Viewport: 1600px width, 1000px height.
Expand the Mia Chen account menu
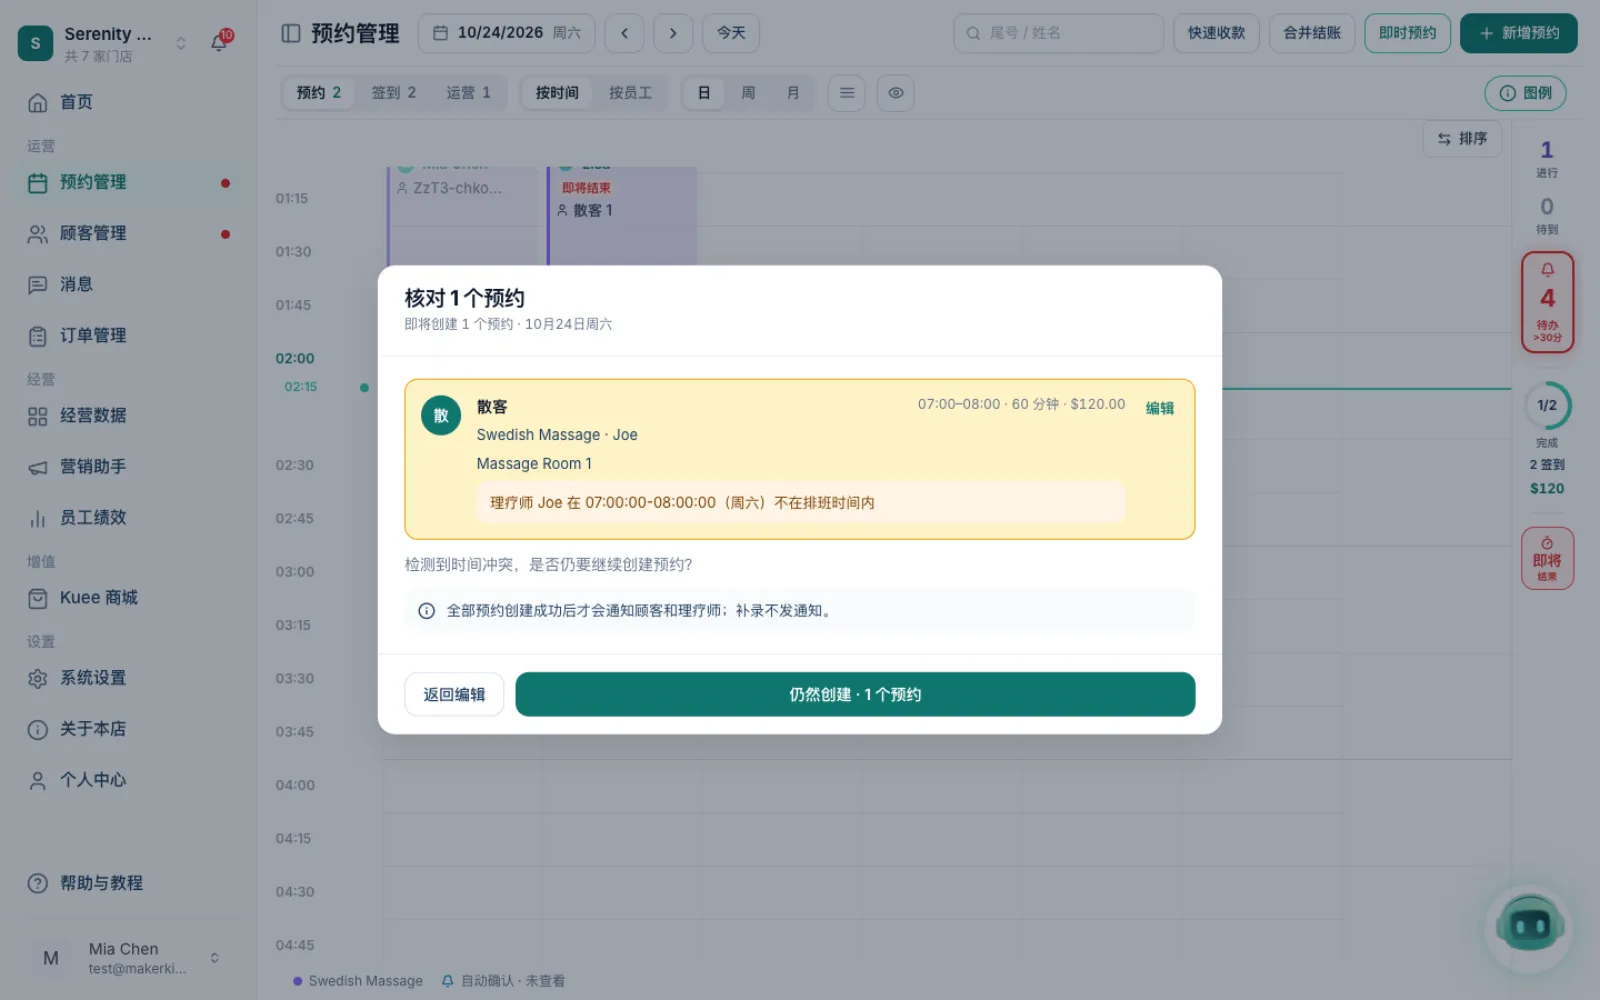pyautogui.click(x=128, y=958)
